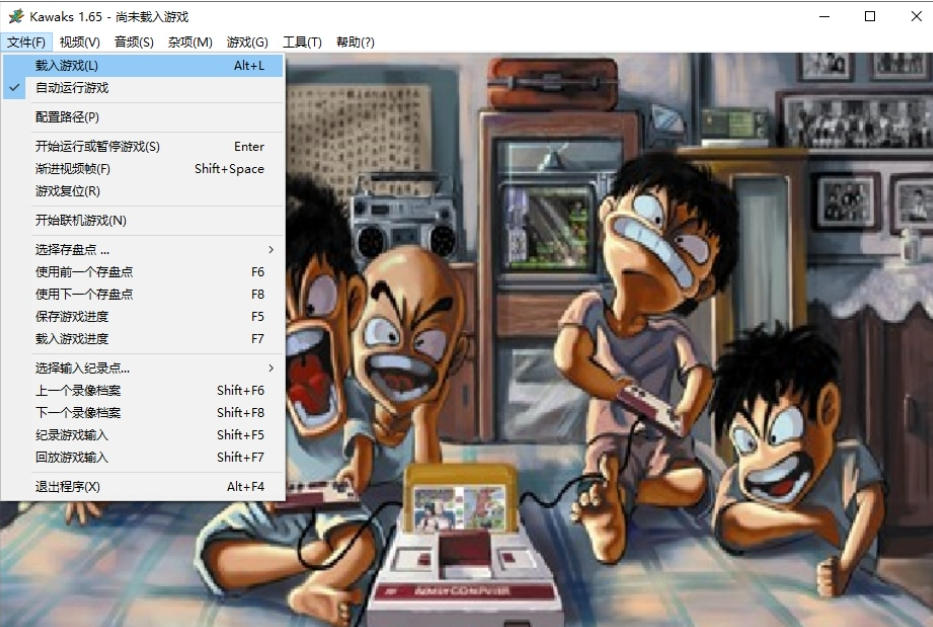Choose 配置路径(P) menu entry

click(143, 117)
